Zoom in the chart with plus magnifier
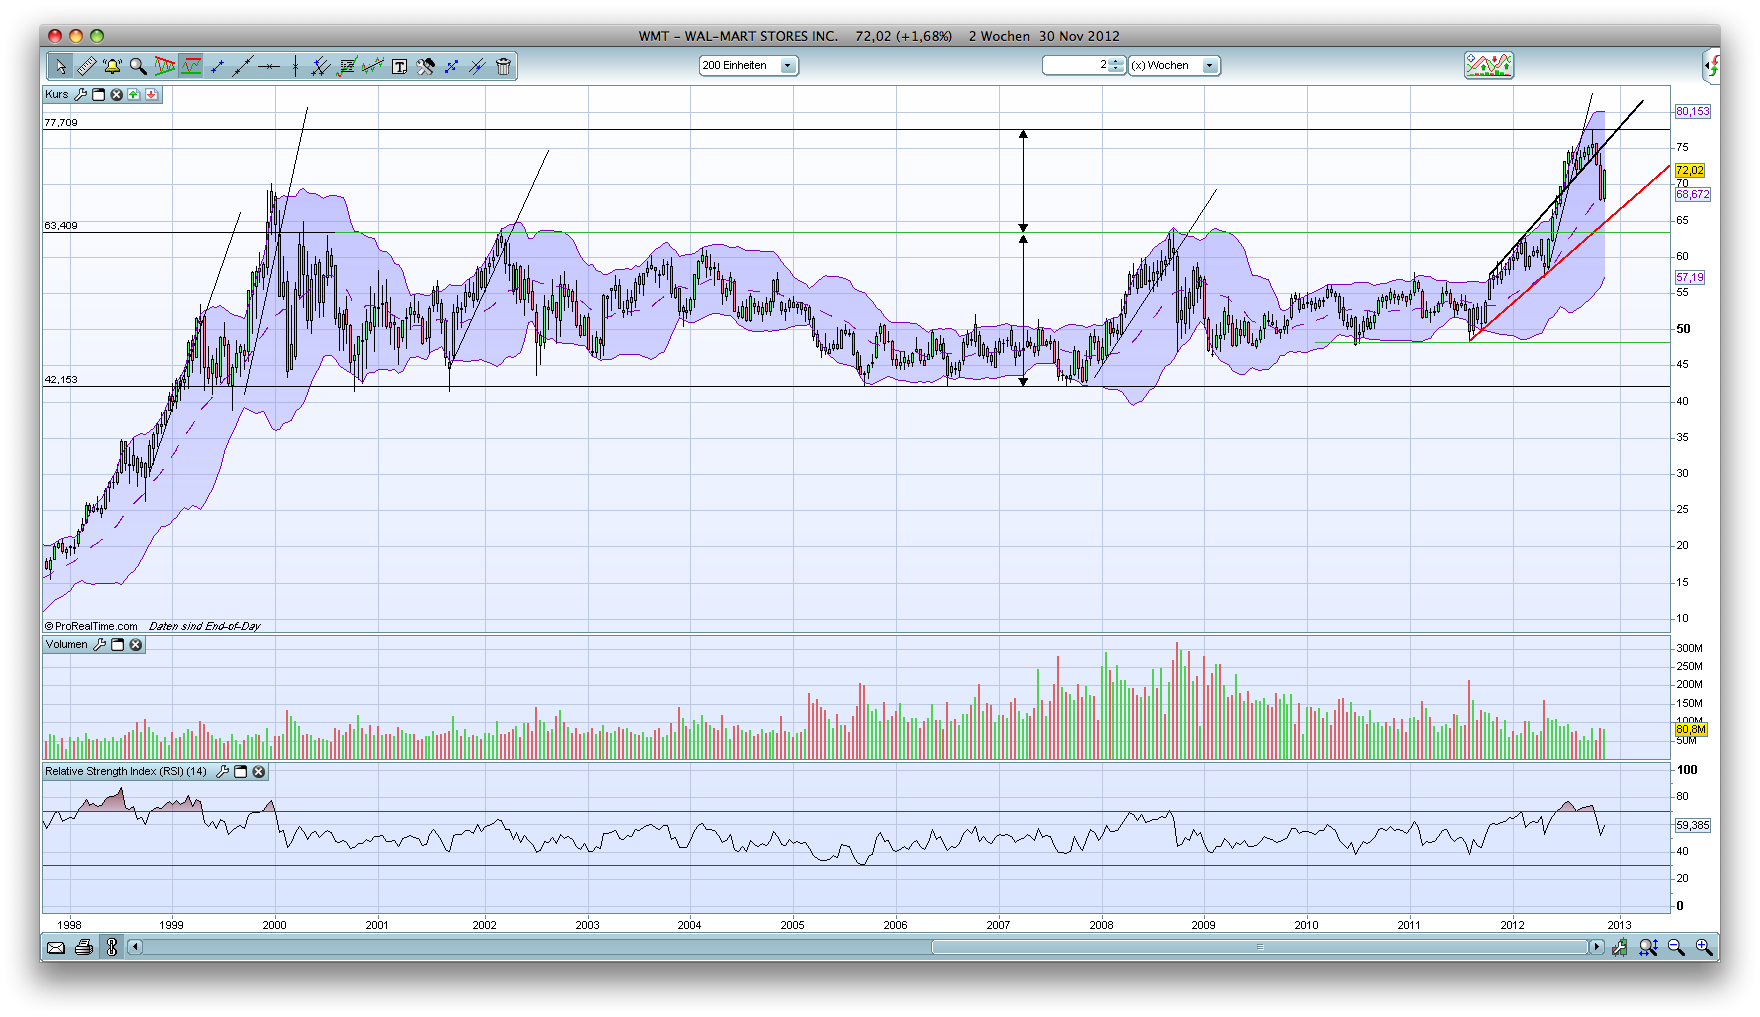The width and height of the screenshot is (1760, 1017). coord(1704,947)
